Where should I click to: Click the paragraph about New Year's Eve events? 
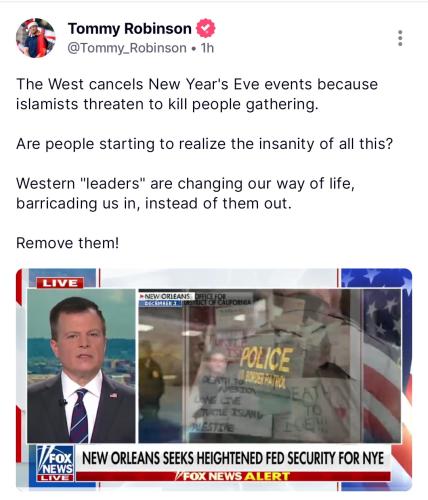(x=197, y=94)
